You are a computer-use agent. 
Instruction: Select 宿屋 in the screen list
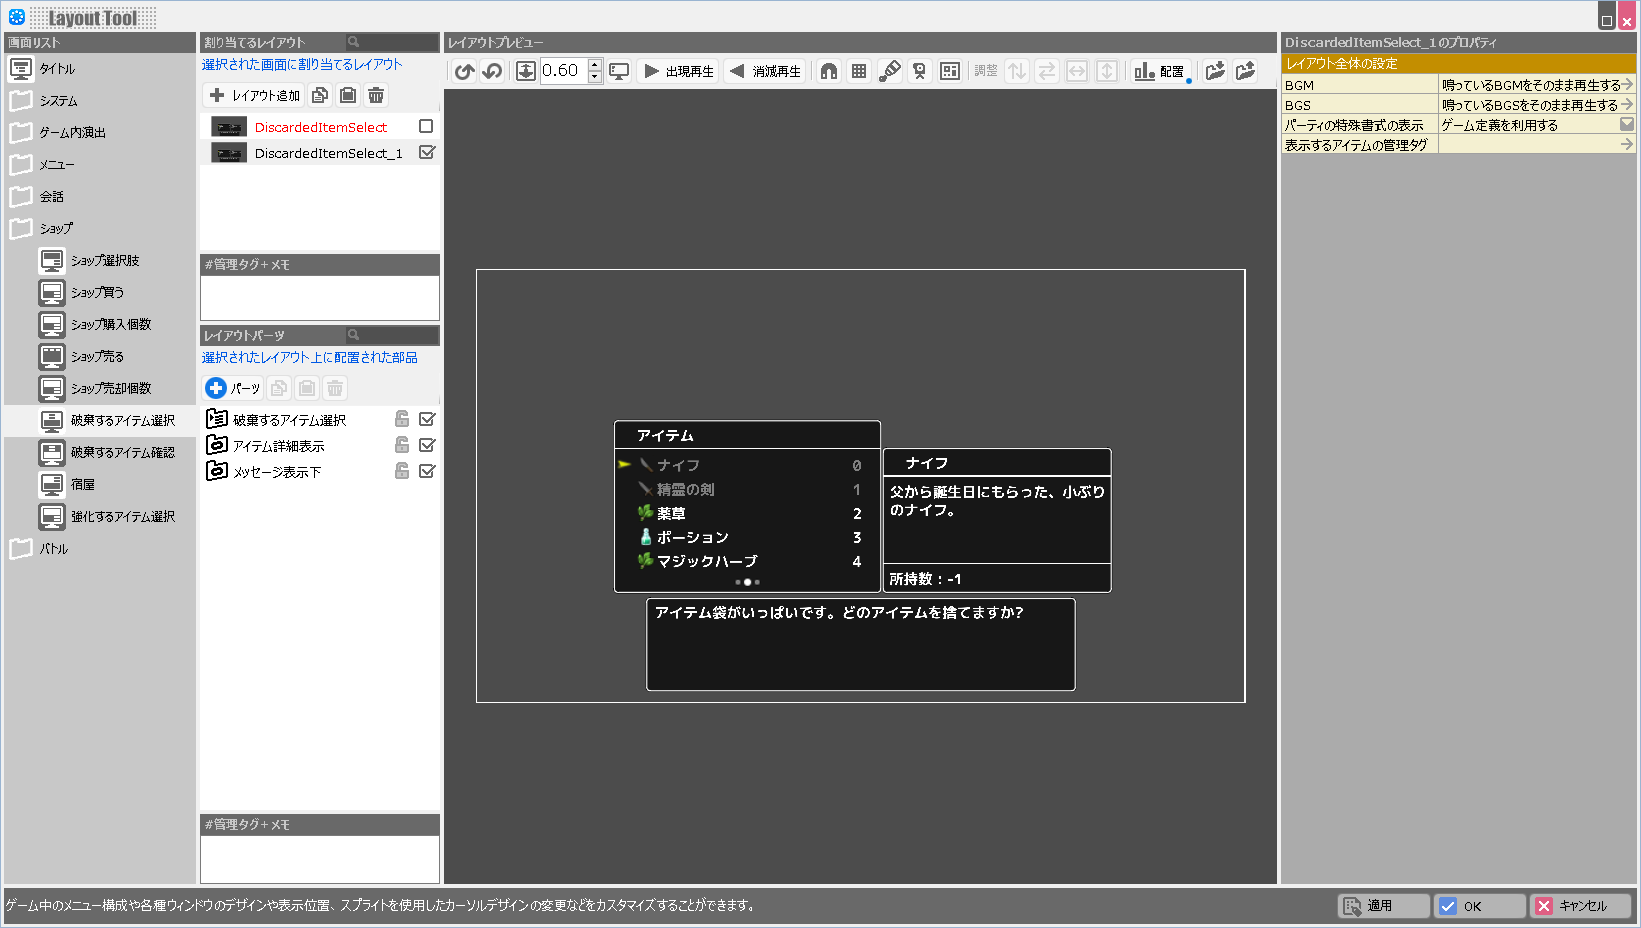coord(82,484)
